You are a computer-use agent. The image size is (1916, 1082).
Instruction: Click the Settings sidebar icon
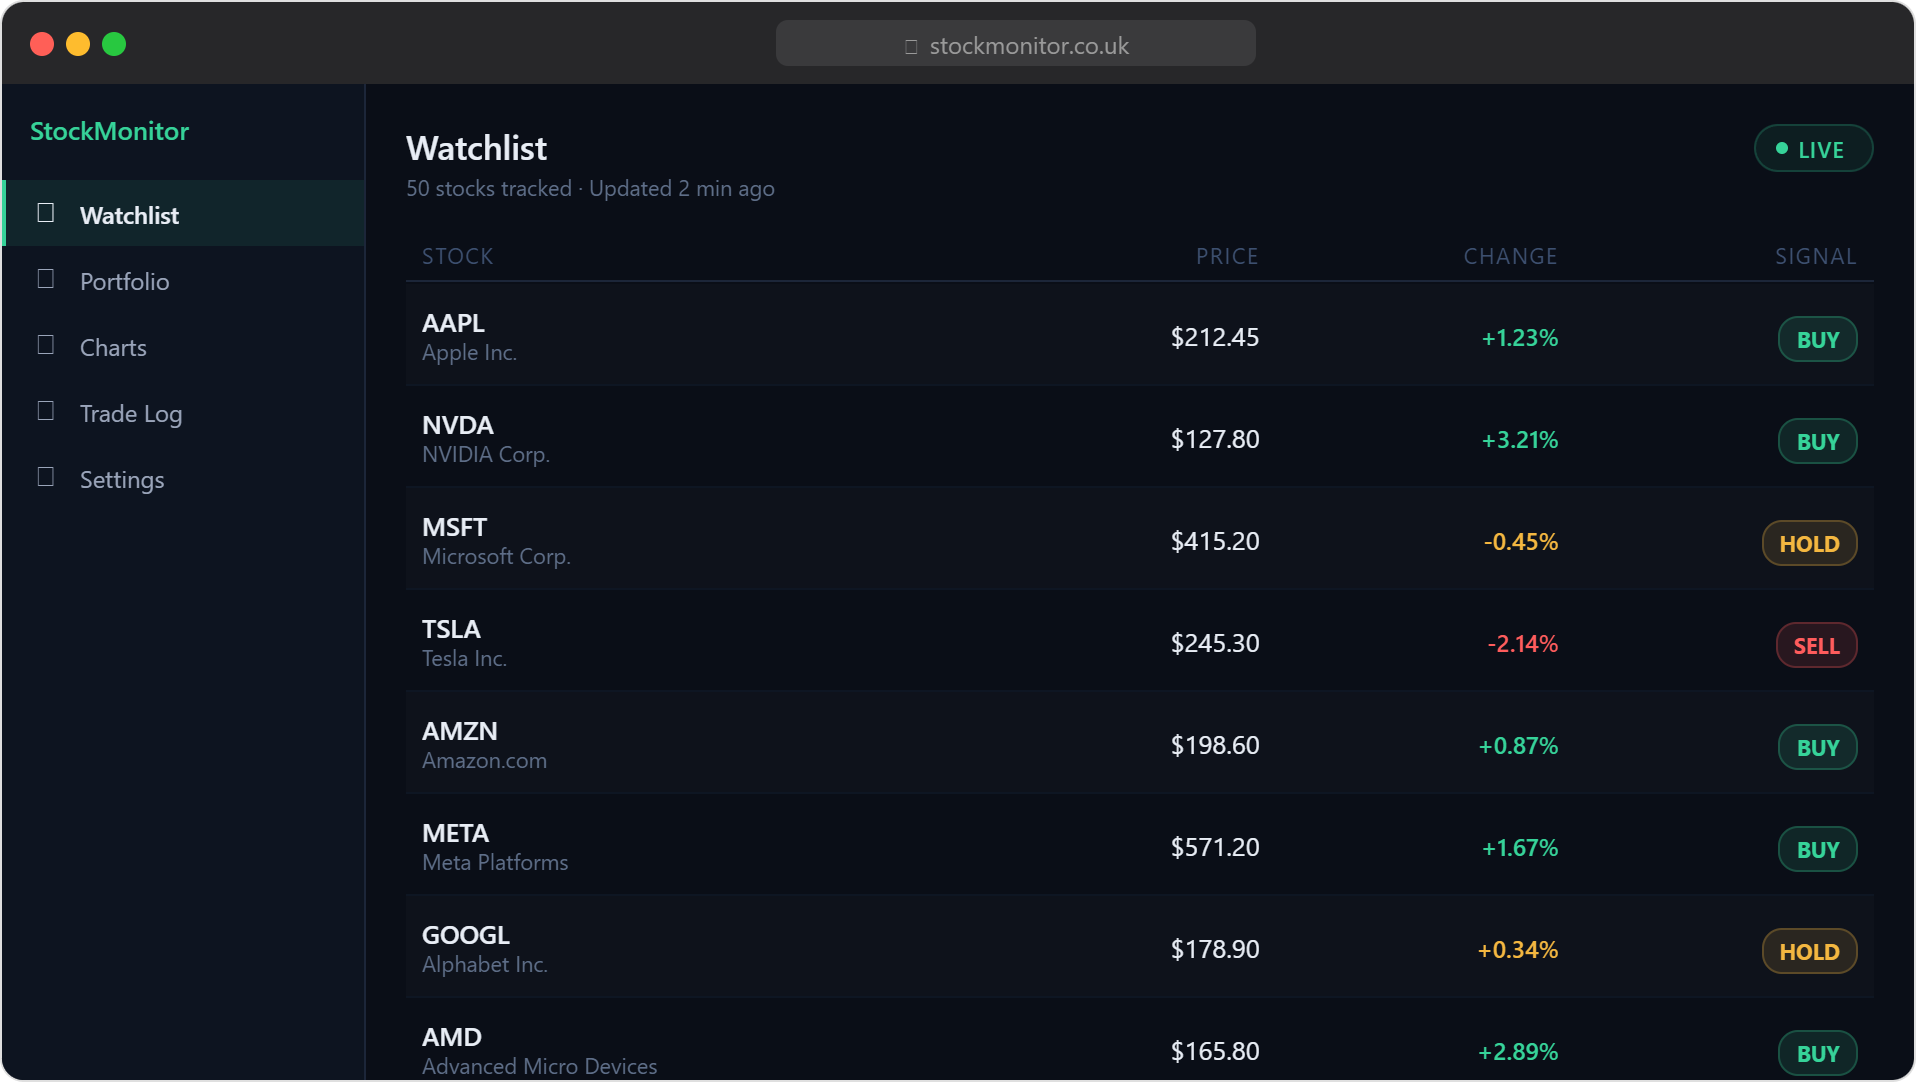point(46,477)
